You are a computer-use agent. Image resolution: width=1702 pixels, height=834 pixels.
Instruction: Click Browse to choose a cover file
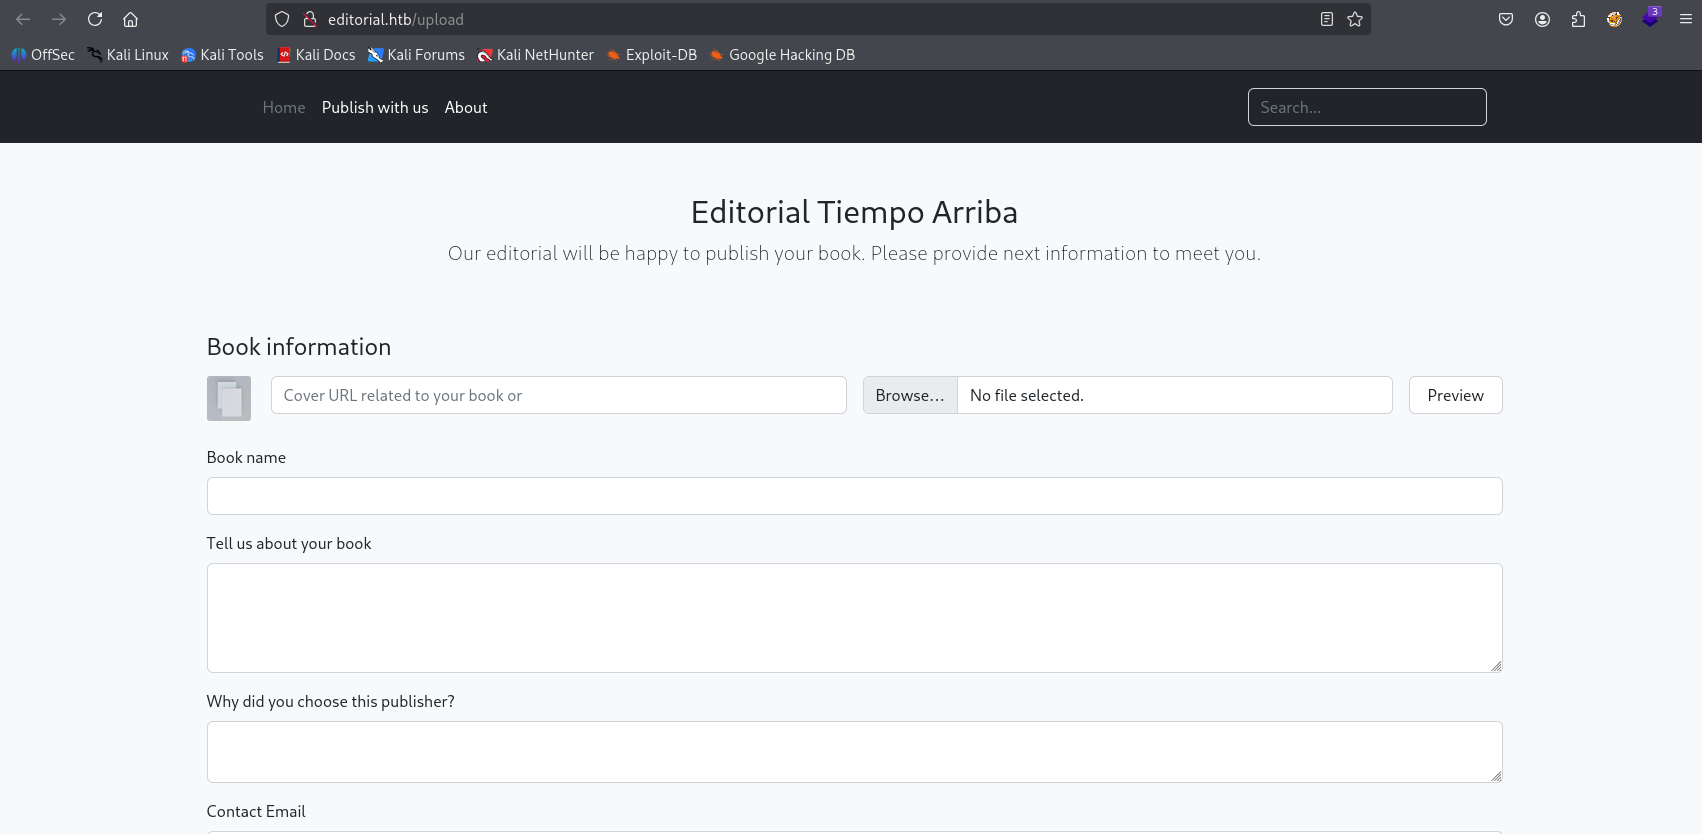[910, 395]
